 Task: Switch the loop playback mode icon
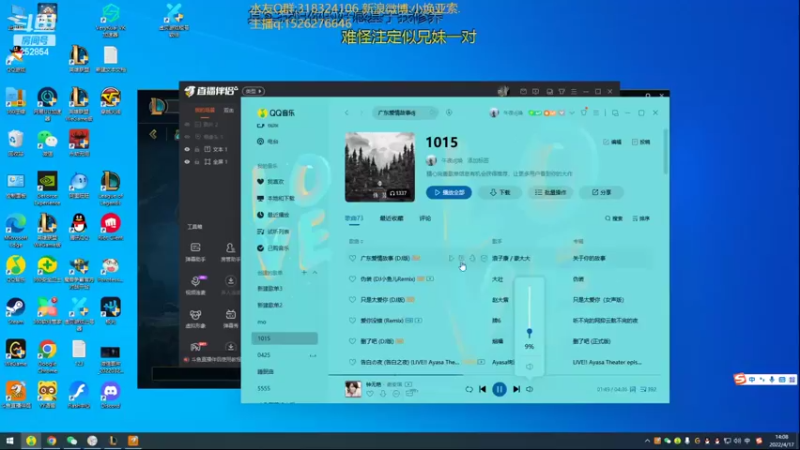[x=469, y=389]
